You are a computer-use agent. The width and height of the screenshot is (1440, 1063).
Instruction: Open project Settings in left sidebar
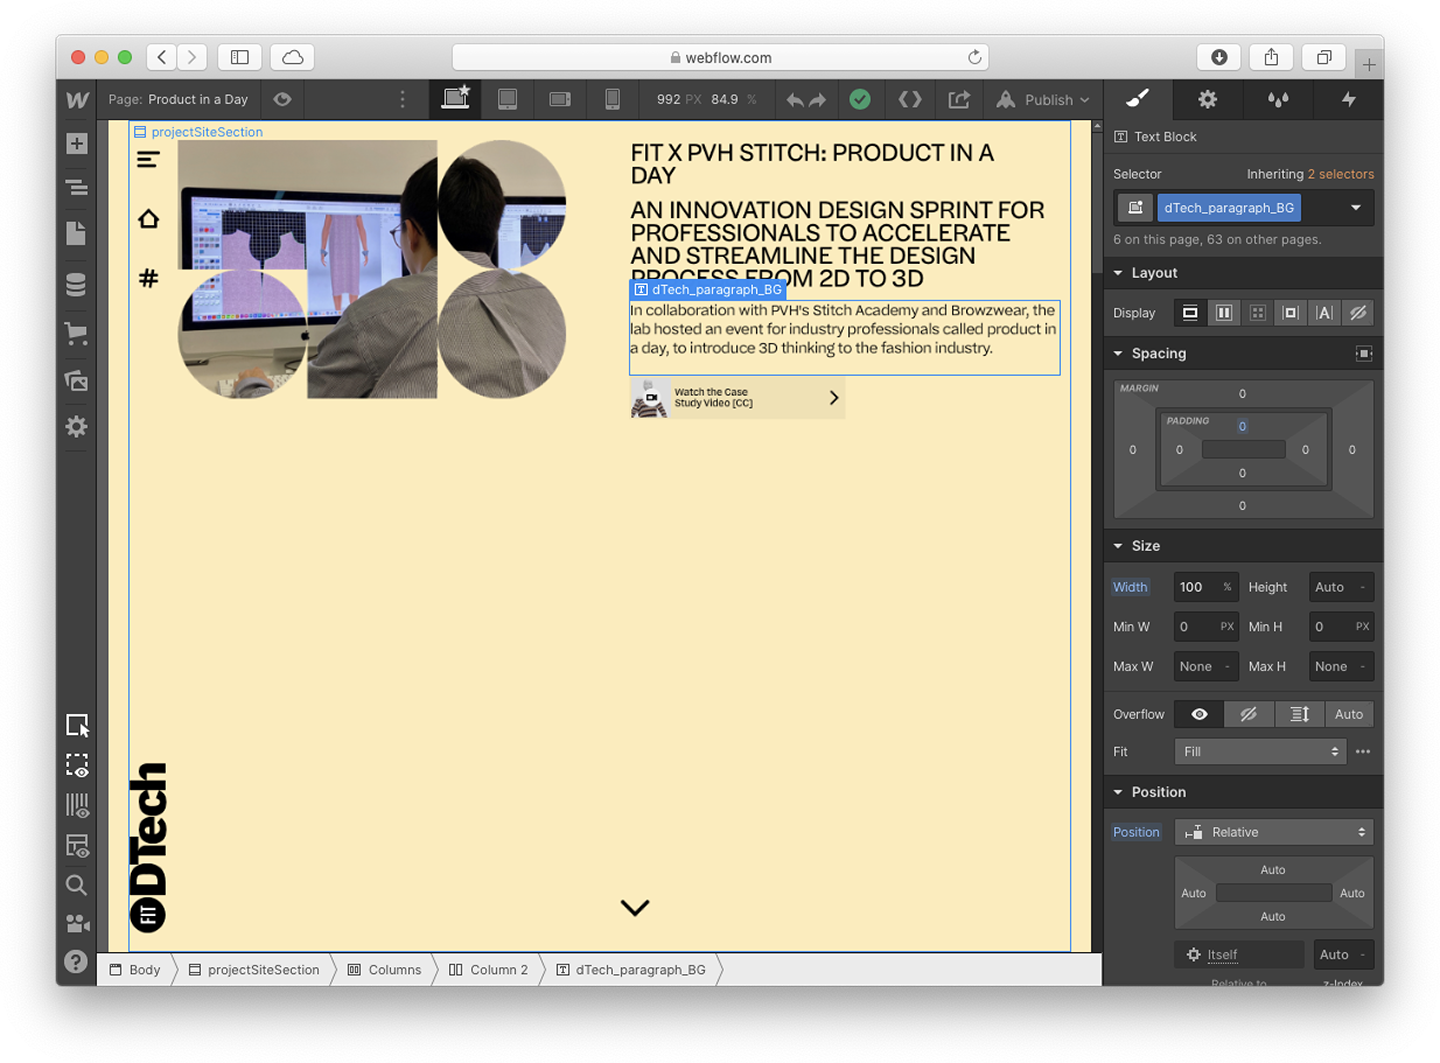[77, 427]
